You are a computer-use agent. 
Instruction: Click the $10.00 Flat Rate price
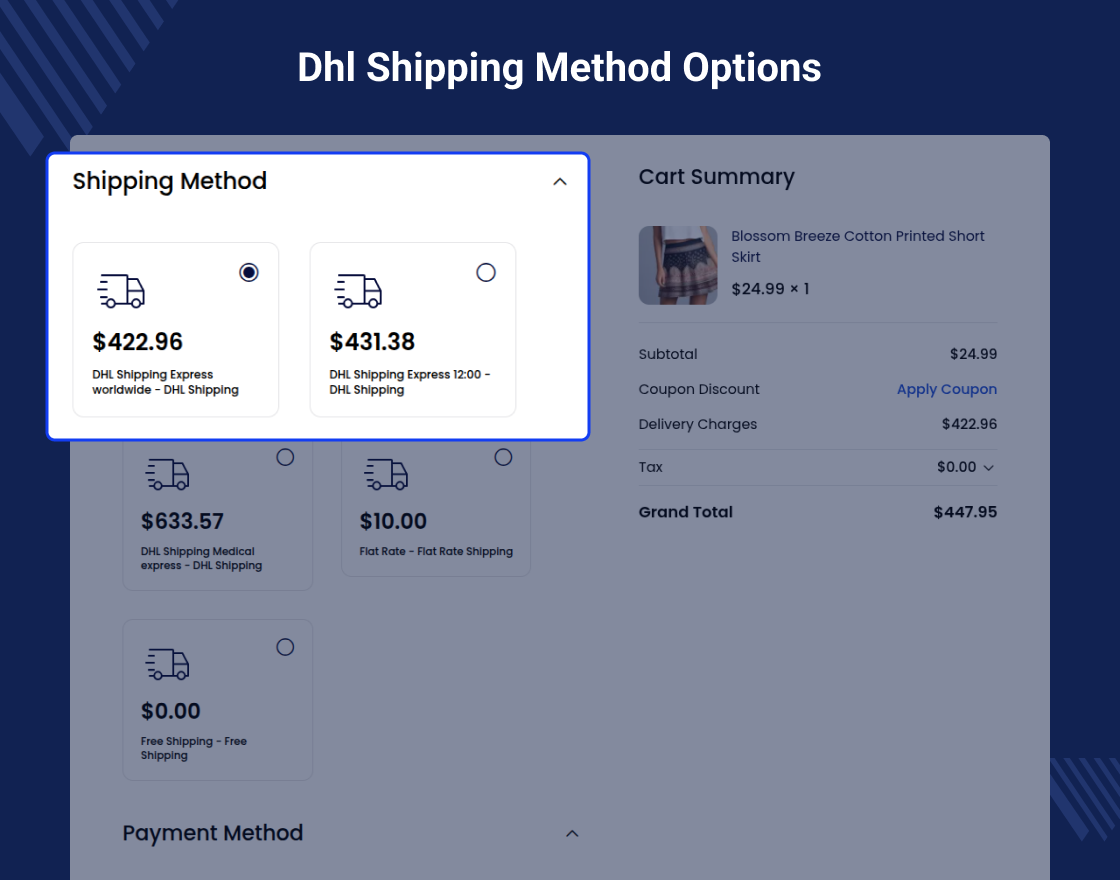click(393, 521)
